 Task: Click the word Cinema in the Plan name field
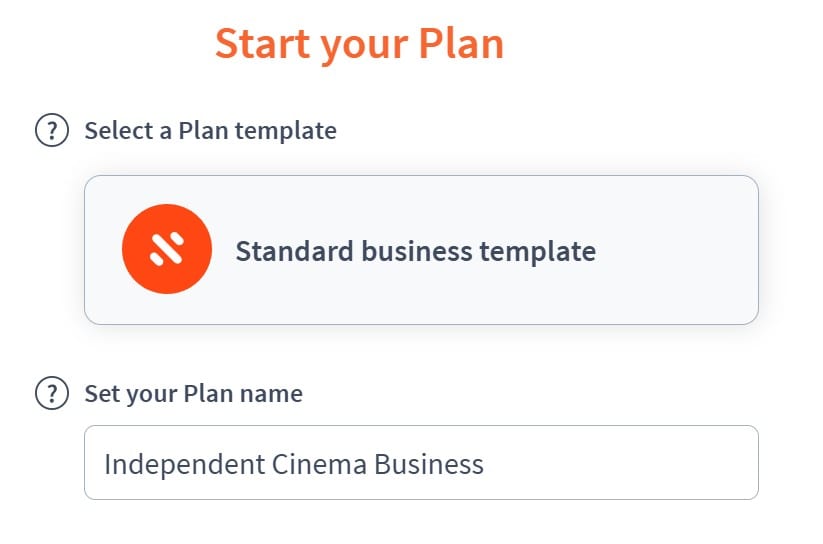click(319, 464)
